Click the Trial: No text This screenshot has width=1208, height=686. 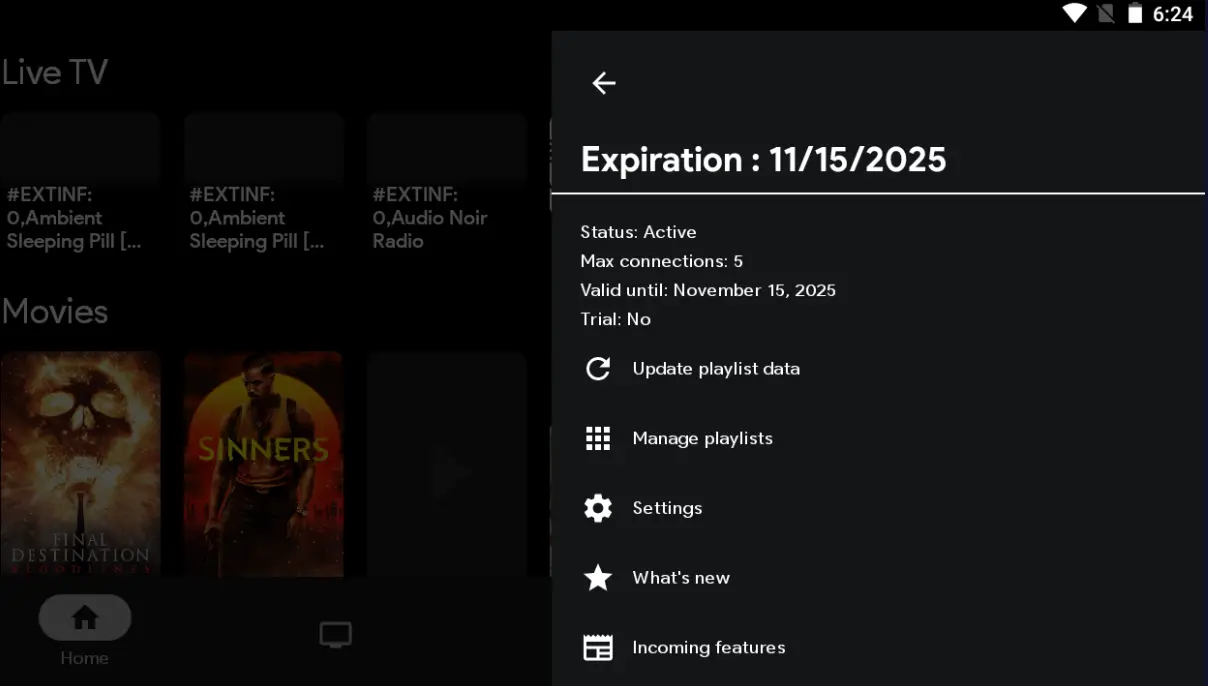coord(615,319)
